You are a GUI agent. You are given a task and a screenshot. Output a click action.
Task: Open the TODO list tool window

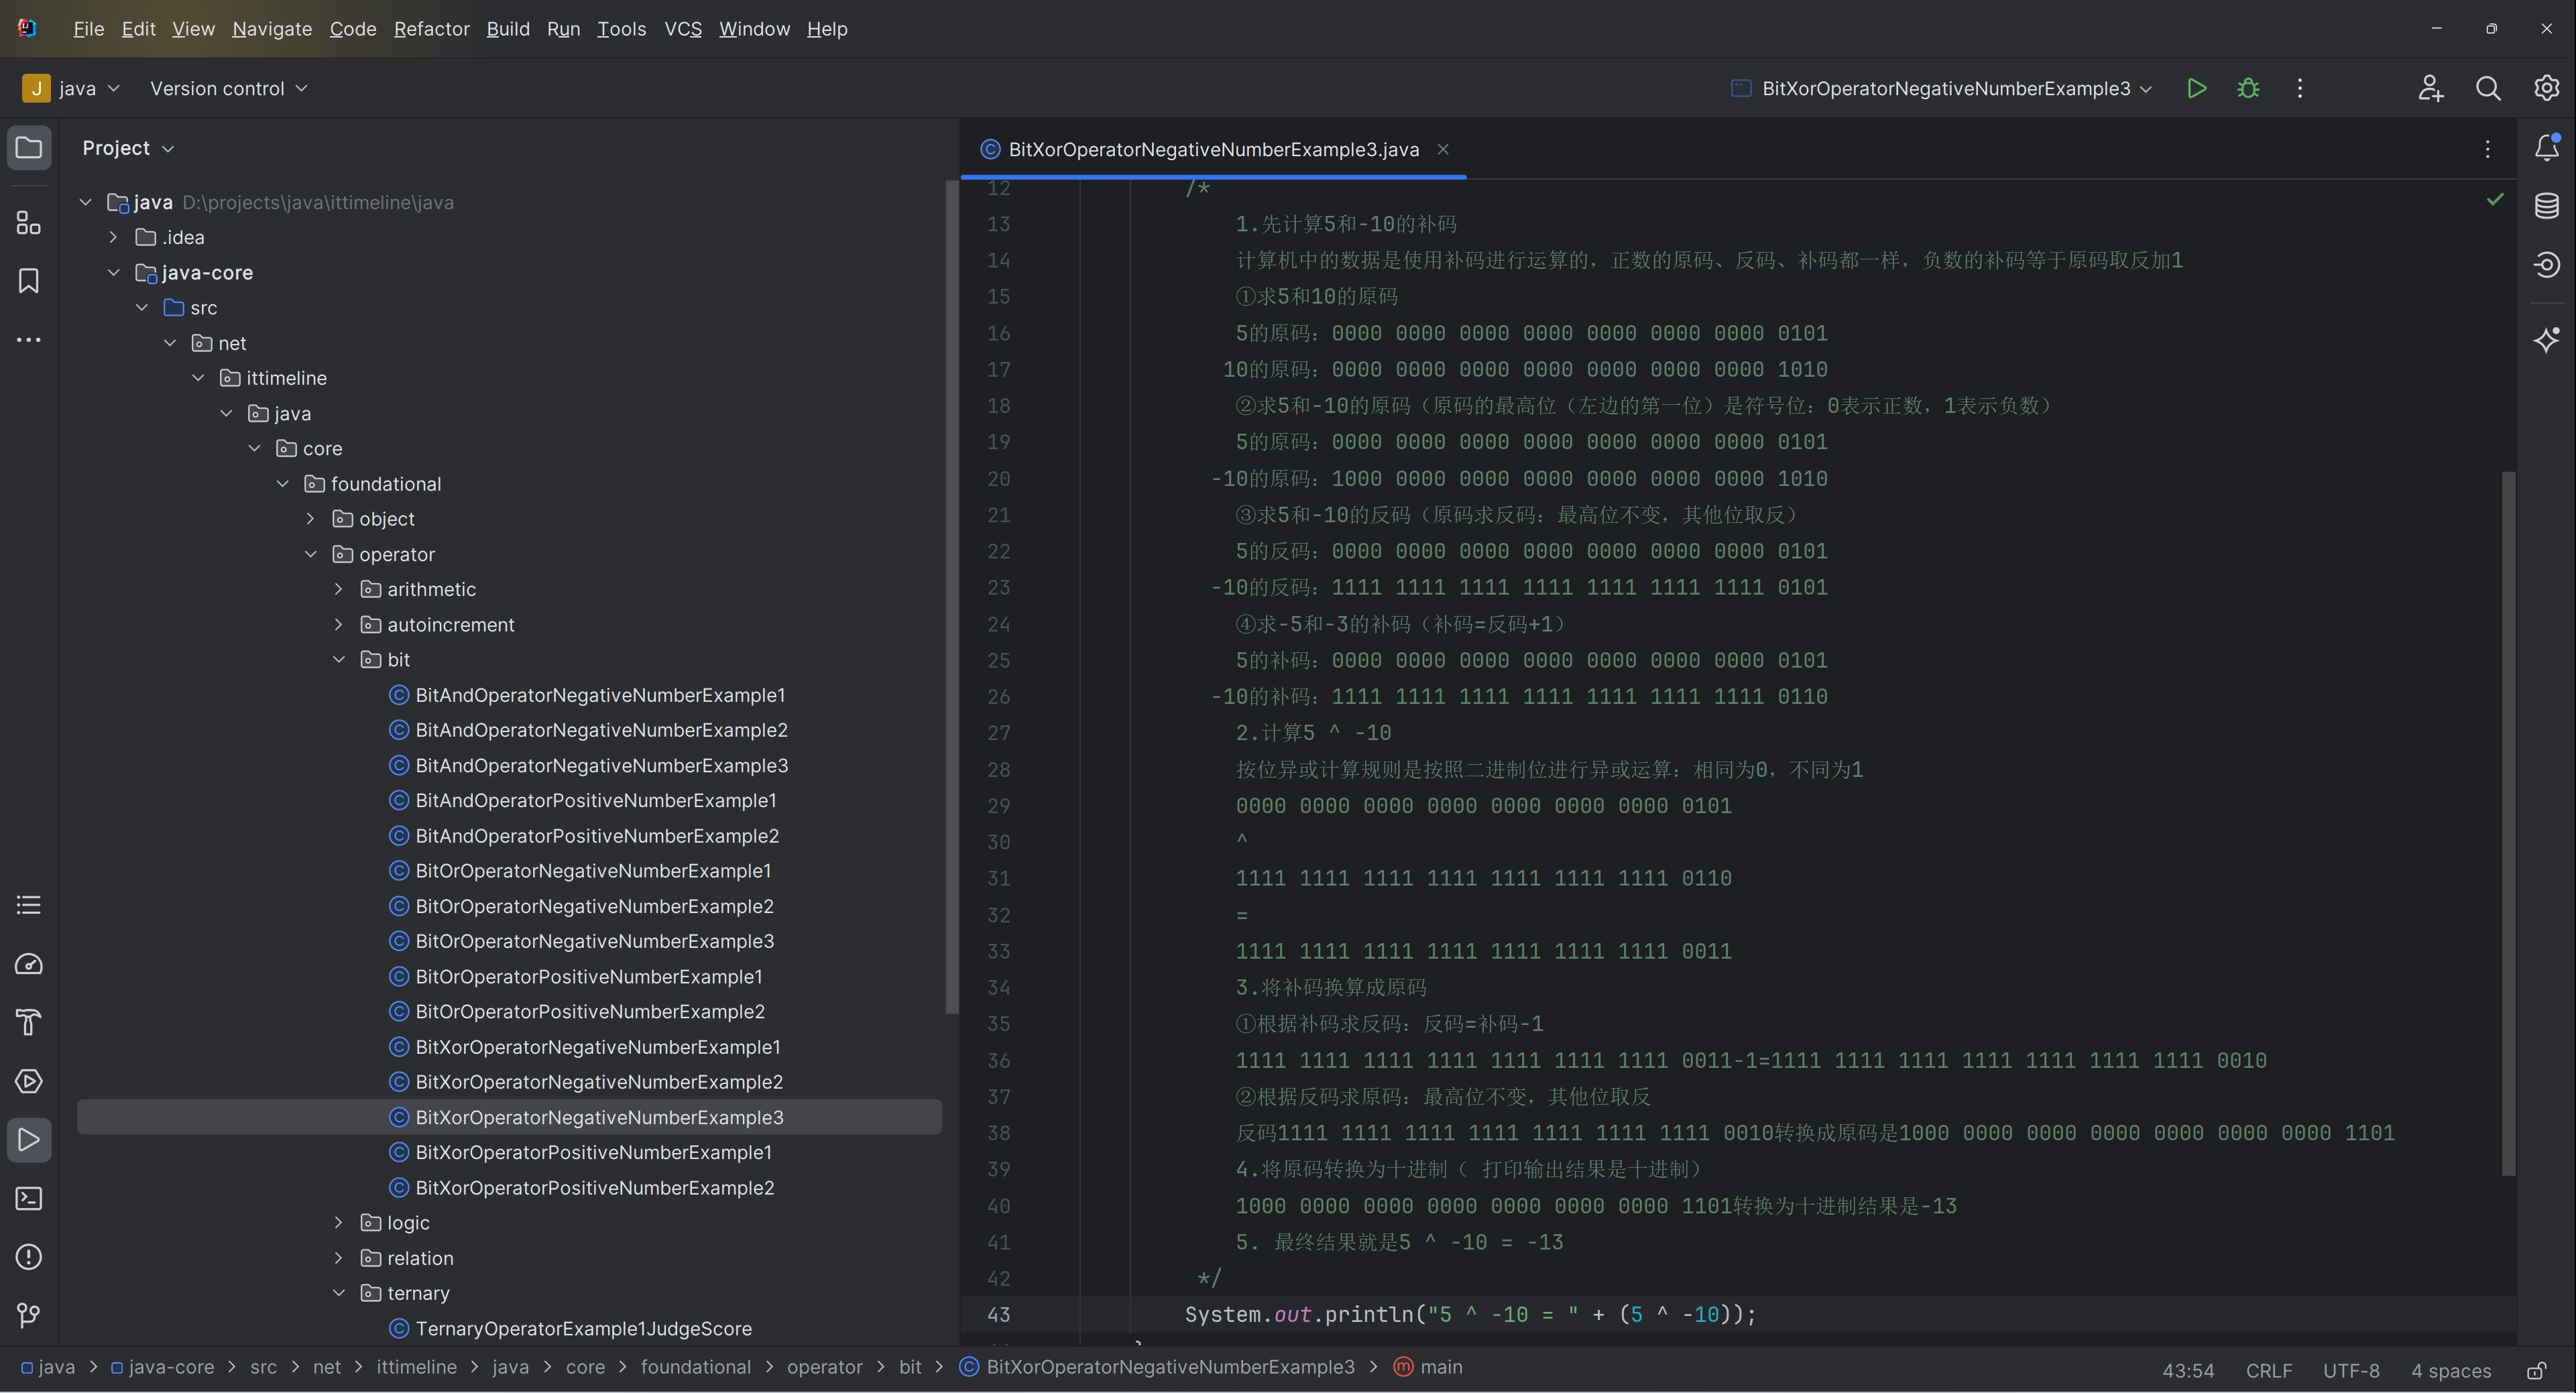[x=29, y=905]
